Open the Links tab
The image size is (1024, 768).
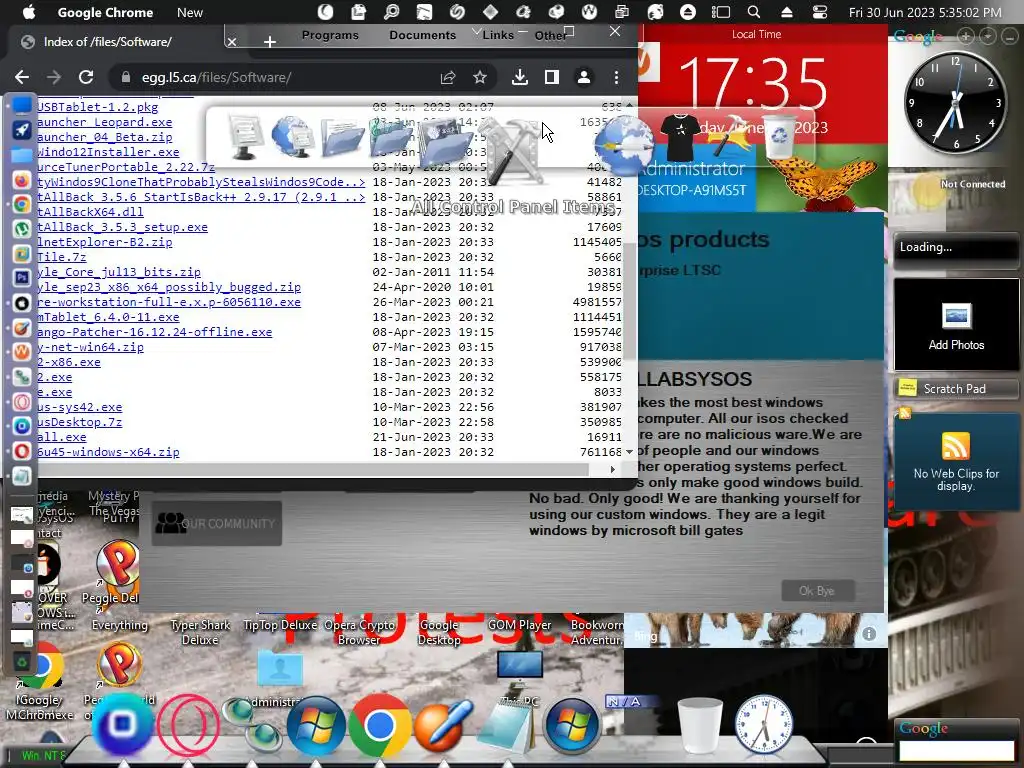coord(498,35)
